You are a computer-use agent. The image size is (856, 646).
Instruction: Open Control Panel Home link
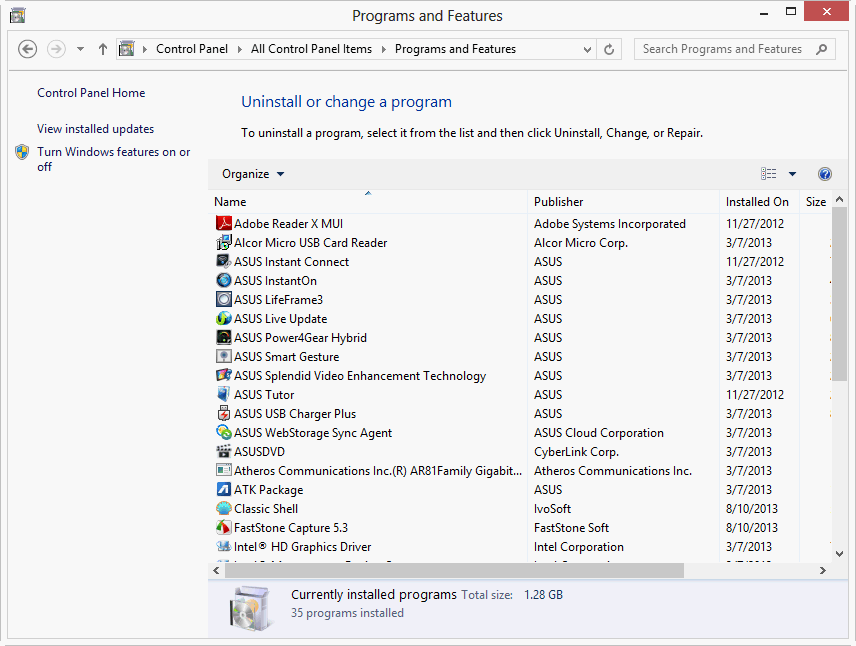(91, 93)
